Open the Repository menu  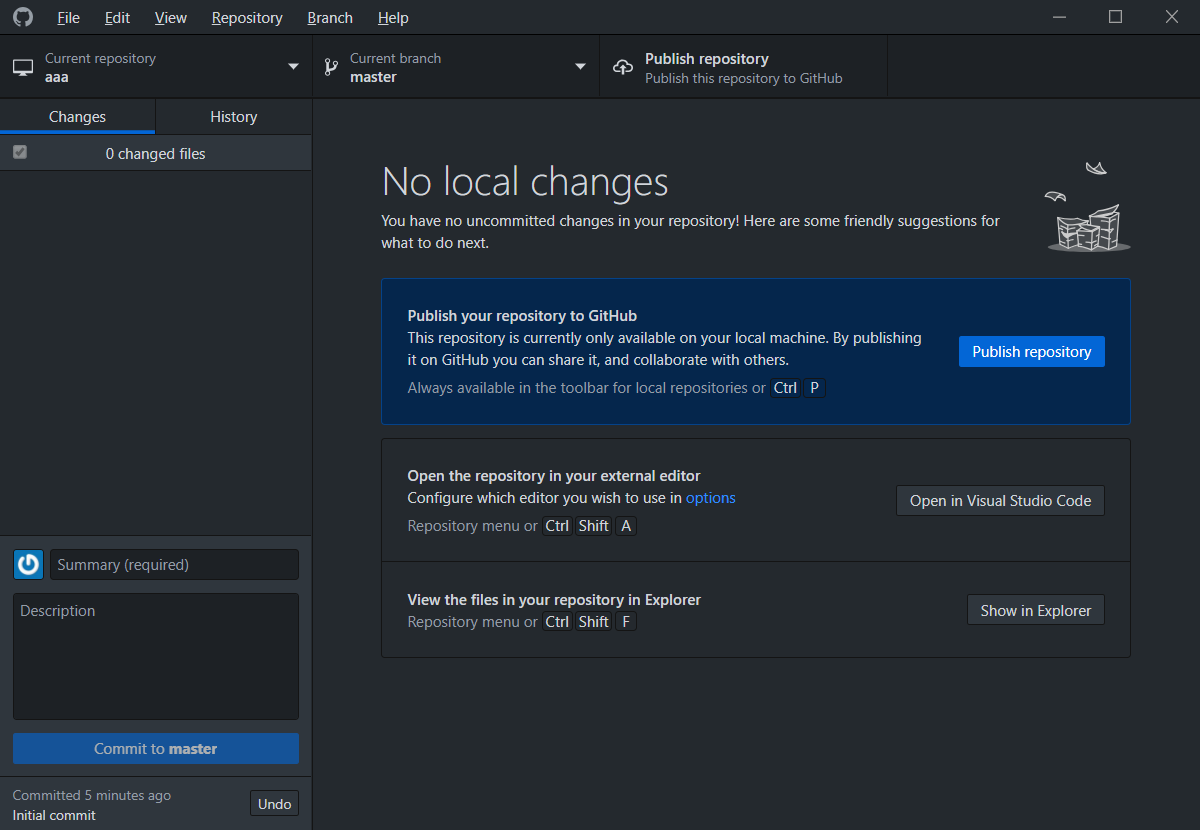tap(247, 18)
